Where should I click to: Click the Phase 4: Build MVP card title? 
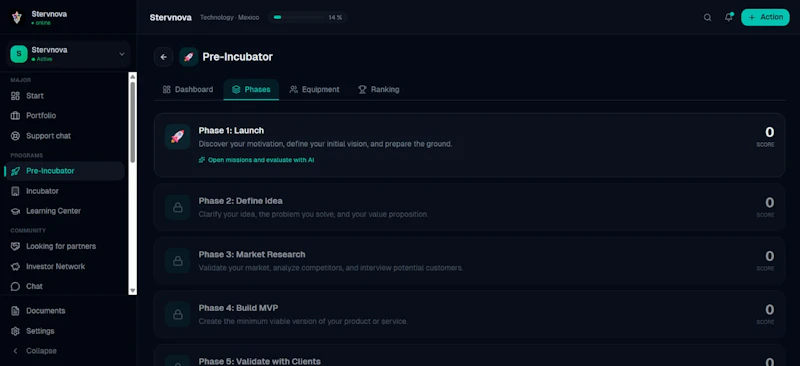238,308
